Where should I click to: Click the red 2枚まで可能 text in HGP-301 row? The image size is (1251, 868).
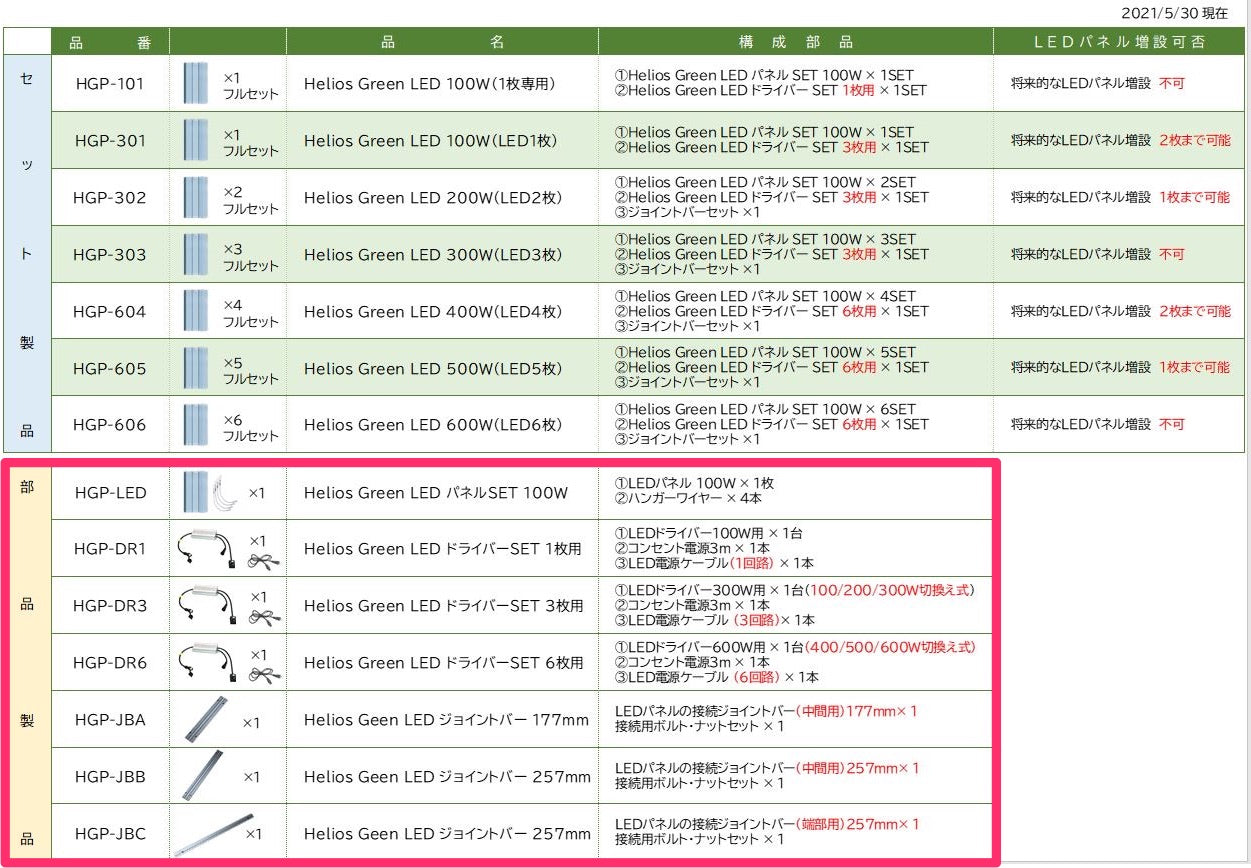point(1194,141)
